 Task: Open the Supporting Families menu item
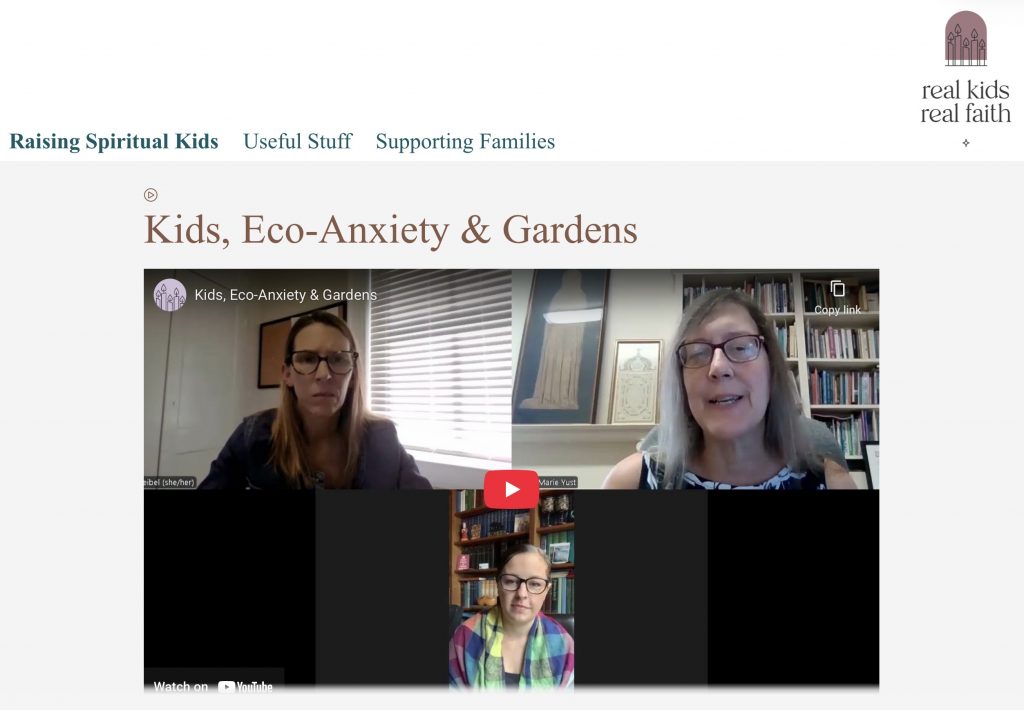pyautogui.click(x=465, y=141)
